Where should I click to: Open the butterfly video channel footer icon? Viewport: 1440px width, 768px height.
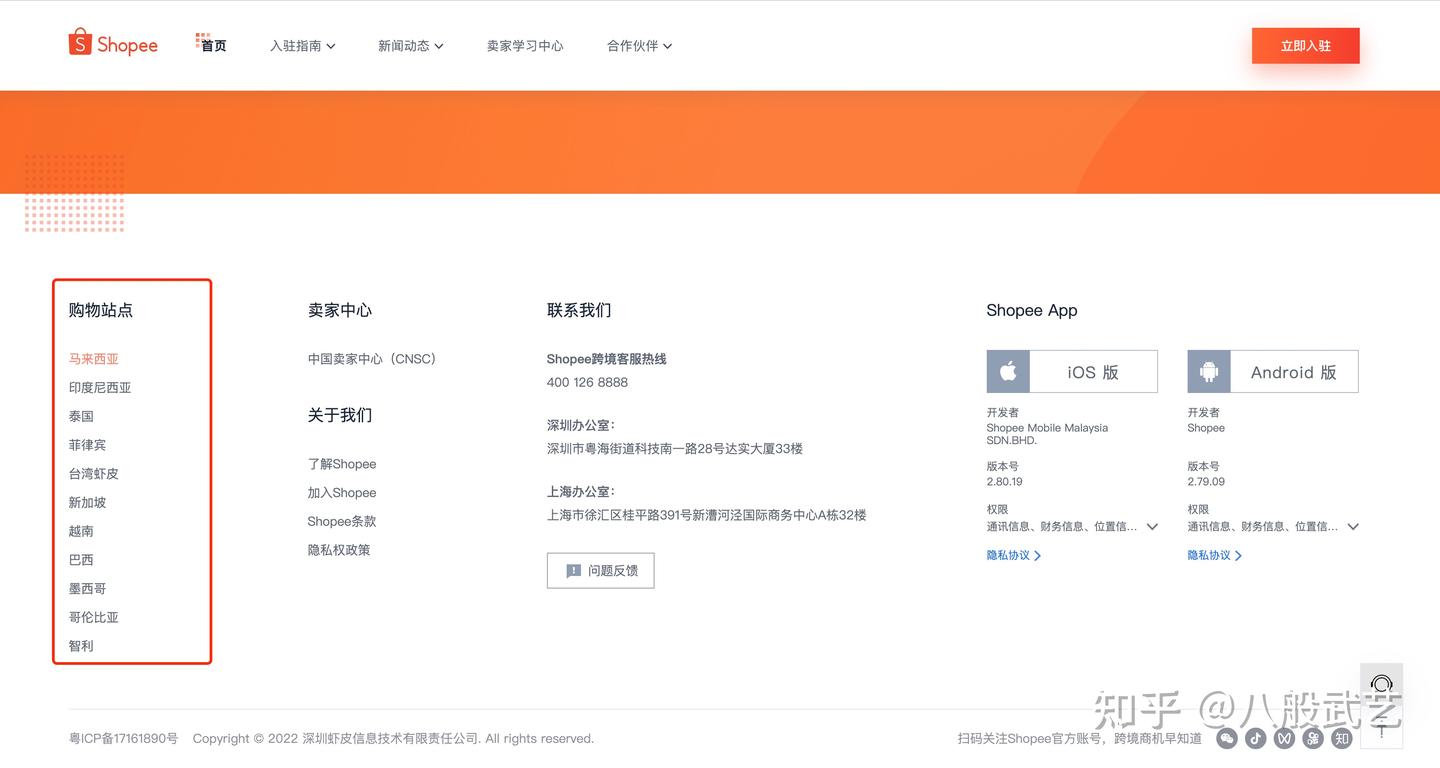coord(1284,739)
